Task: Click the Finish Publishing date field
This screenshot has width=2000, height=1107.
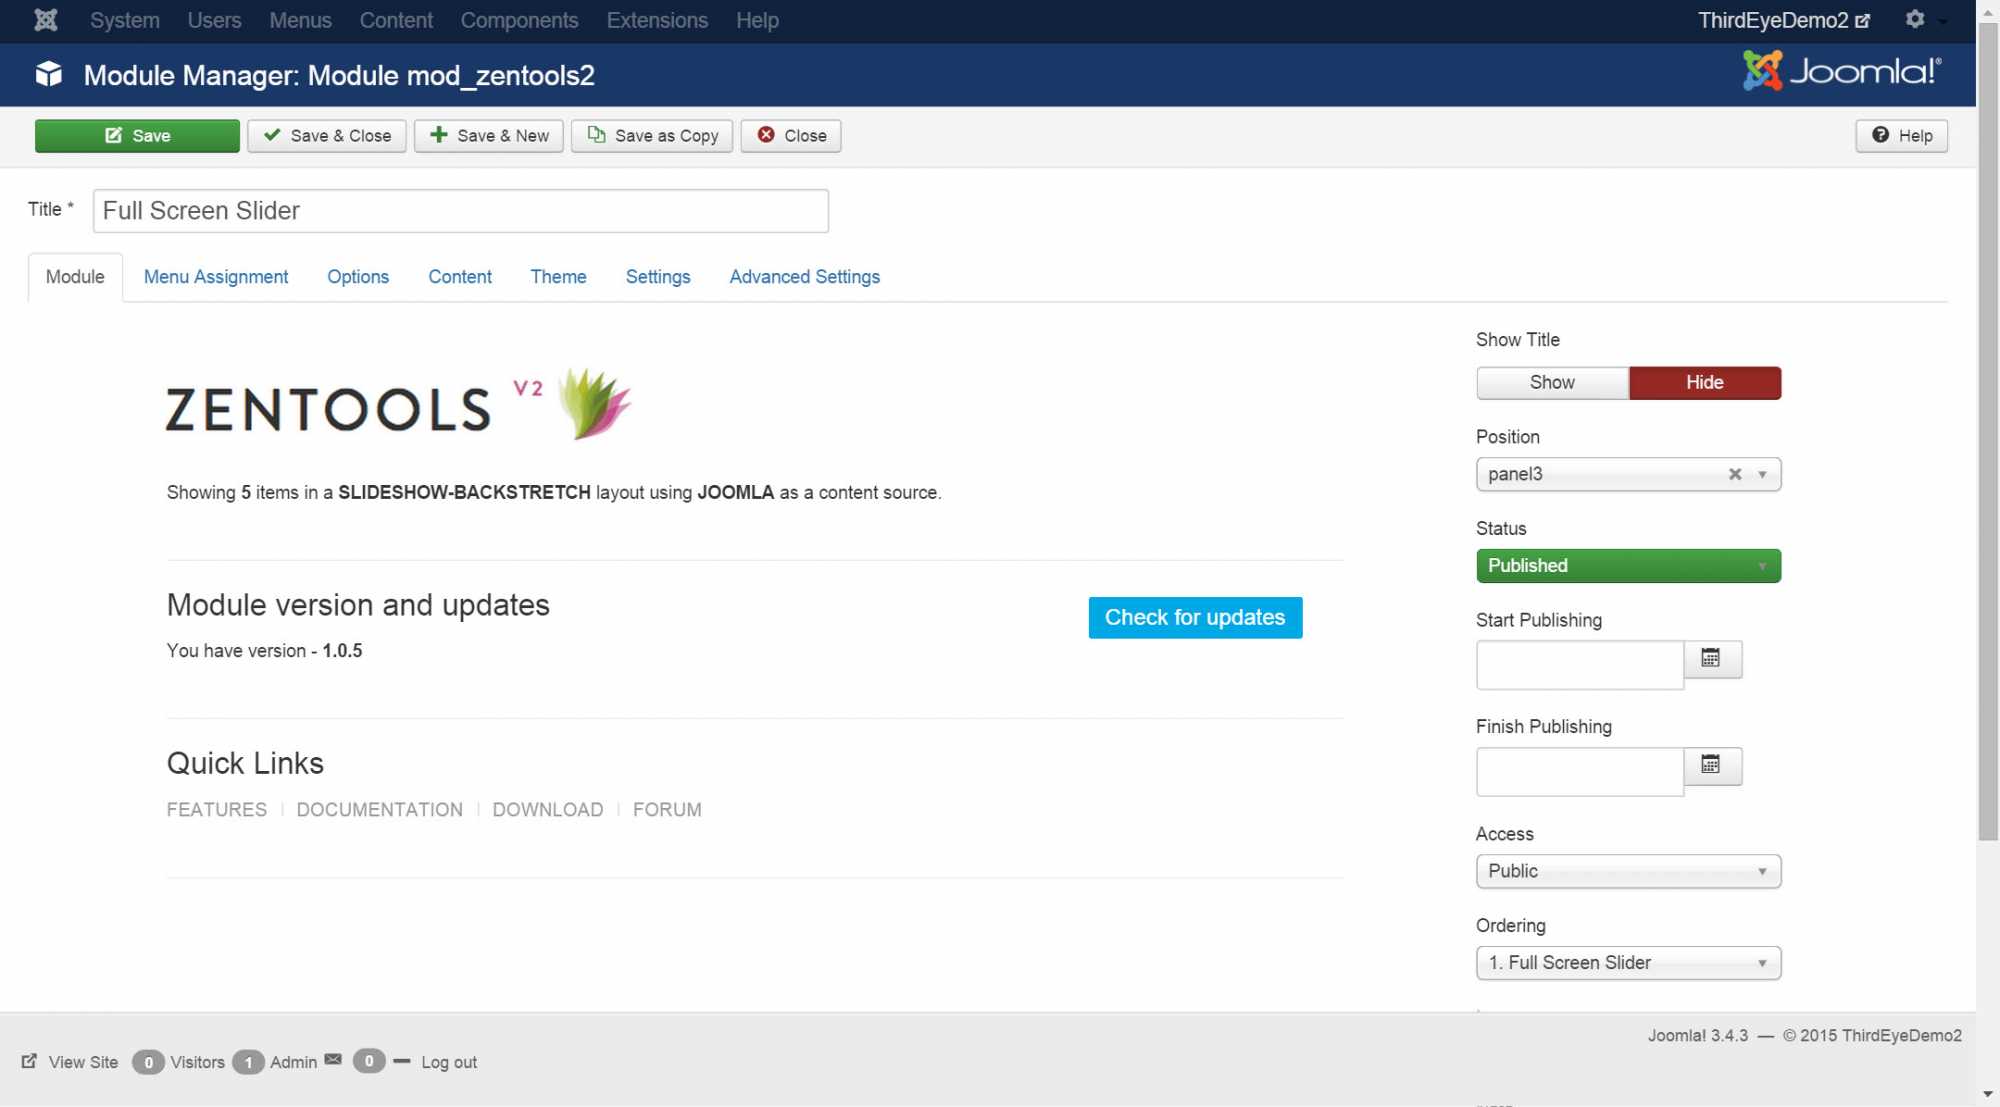Action: pos(1580,772)
